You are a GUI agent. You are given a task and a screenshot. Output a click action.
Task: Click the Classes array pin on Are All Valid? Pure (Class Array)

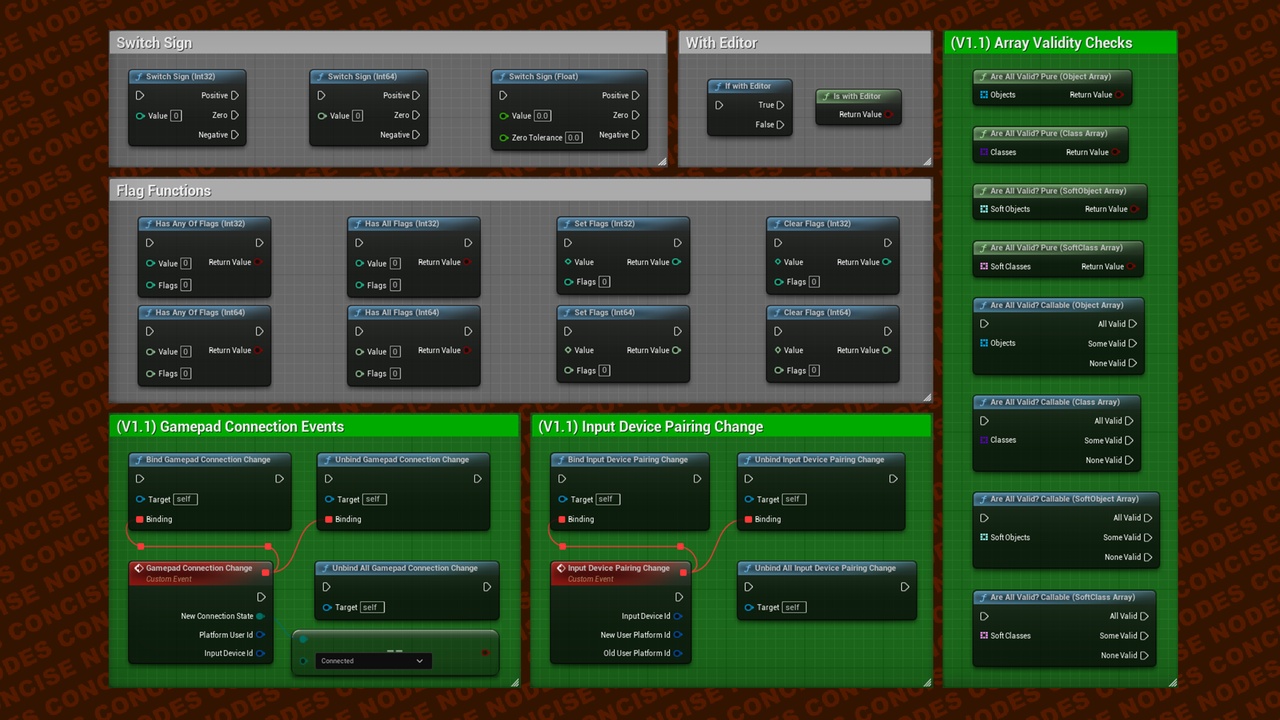pos(984,152)
